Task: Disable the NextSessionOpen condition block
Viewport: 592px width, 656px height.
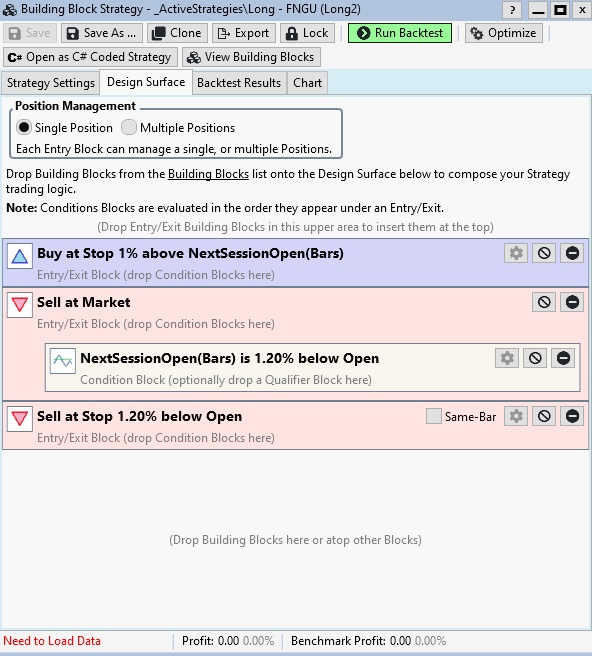Action: pos(535,358)
